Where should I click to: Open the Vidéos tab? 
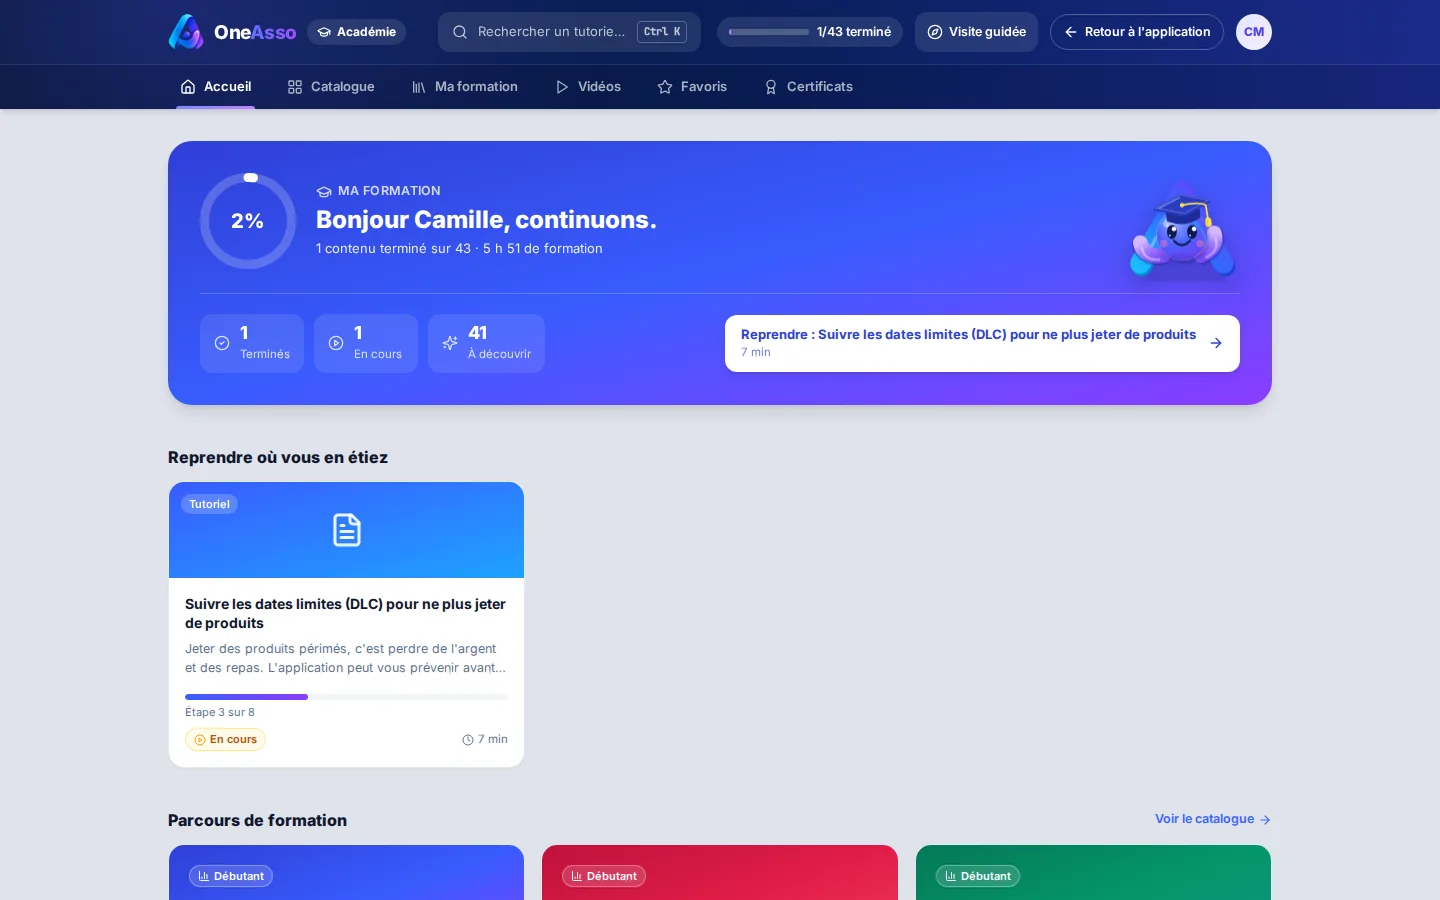(x=588, y=87)
